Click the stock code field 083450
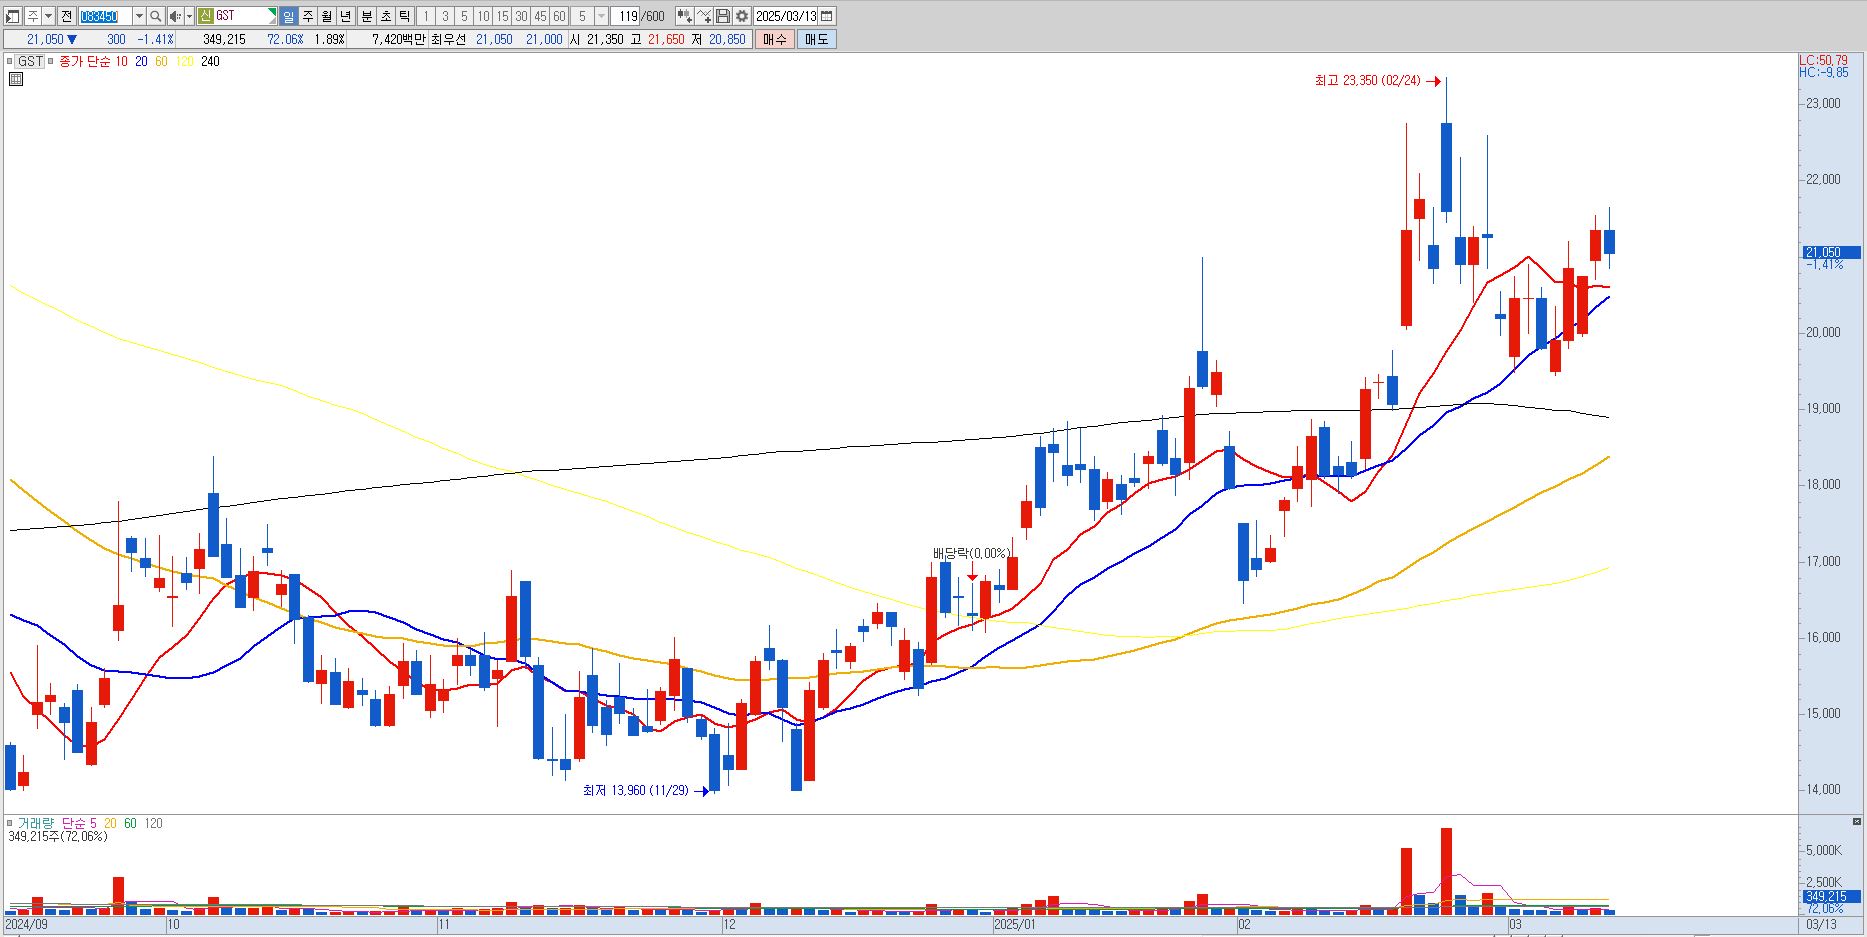 (x=104, y=16)
